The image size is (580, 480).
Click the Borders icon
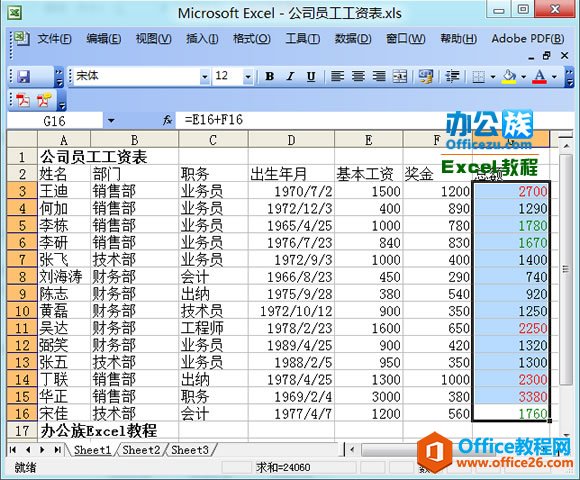[479, 77]
